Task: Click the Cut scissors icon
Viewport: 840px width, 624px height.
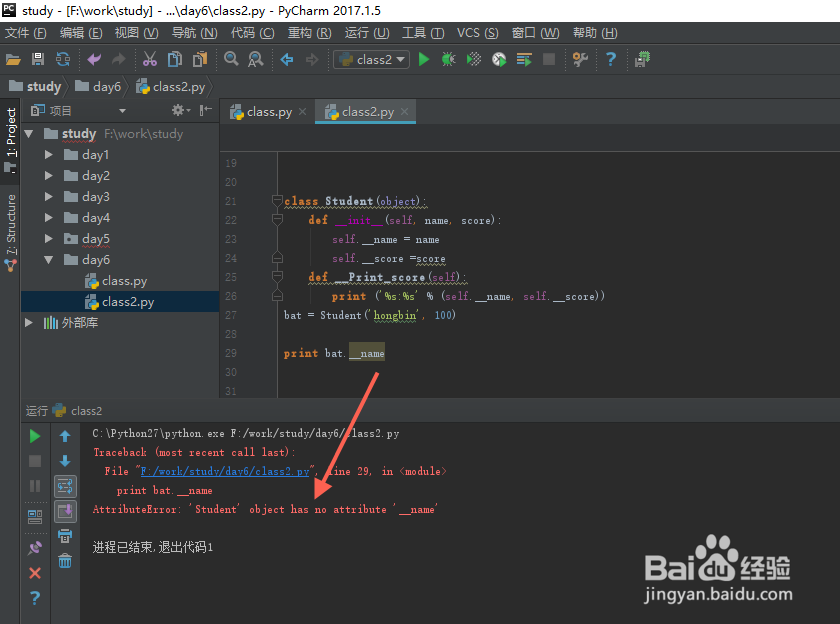Action: click(150, 59)
